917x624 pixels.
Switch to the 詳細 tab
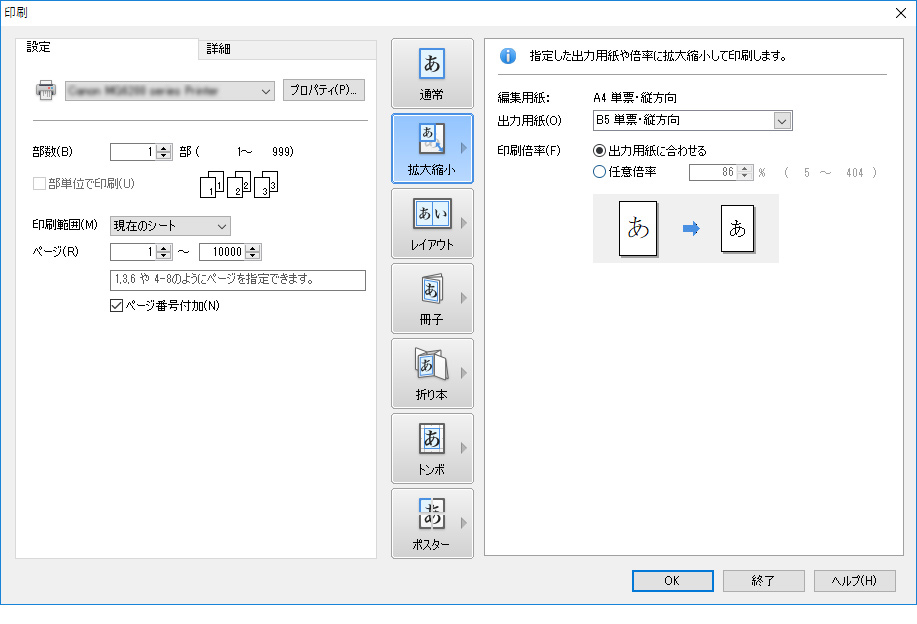[218, 49]
